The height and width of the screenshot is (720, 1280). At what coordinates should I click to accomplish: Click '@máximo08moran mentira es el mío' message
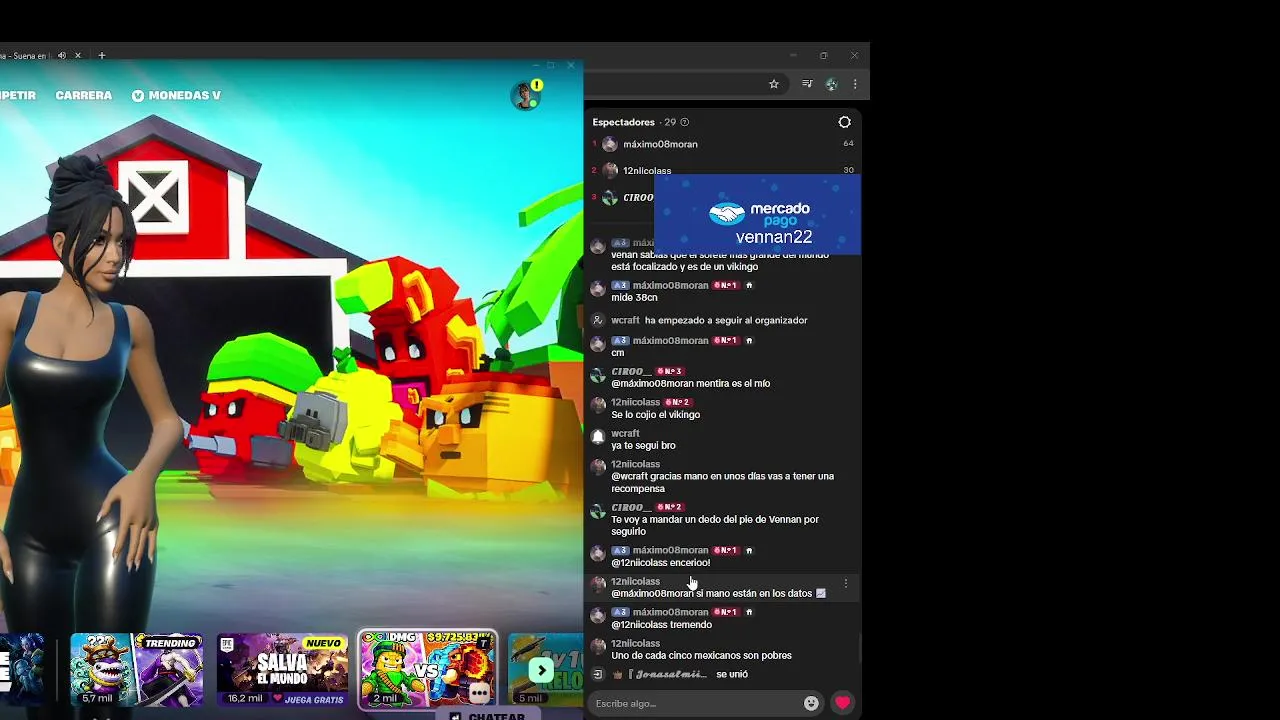coord(690,384)
